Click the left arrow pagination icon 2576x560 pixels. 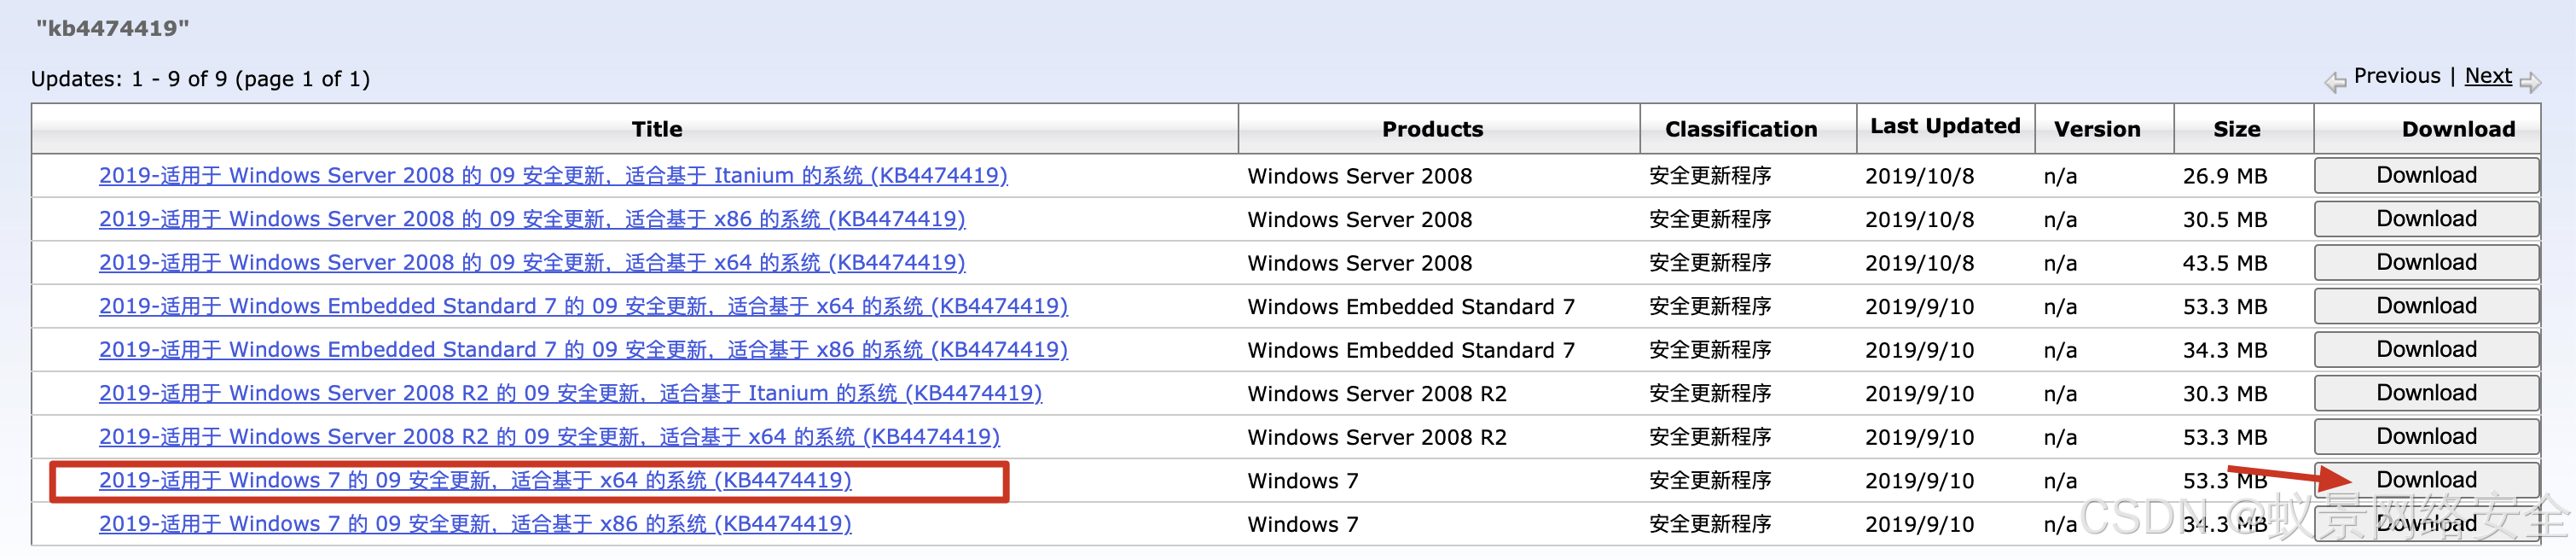(x=2335, y=82)
